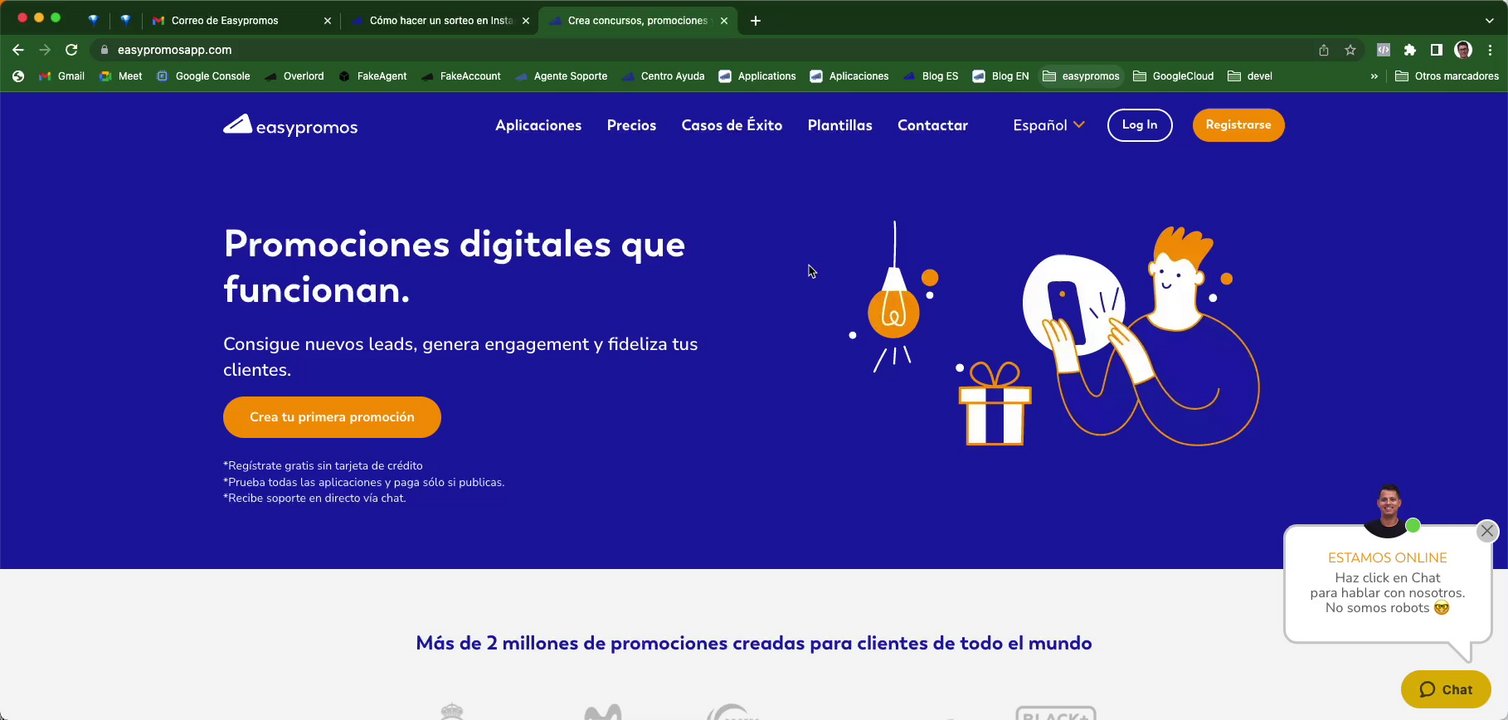
Task: Click the address bar showing easypromosapp.com
Action: click(700, 50)
